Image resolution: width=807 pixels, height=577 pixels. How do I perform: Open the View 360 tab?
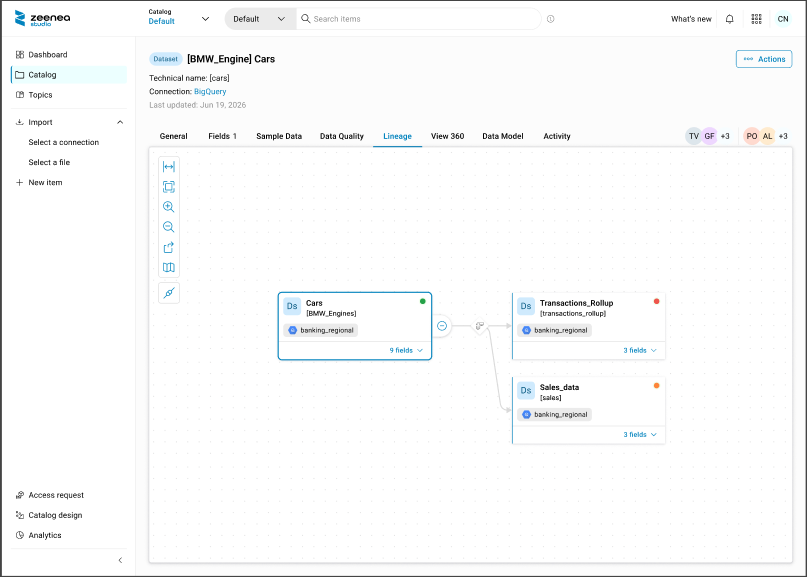[x=447, y=136]
